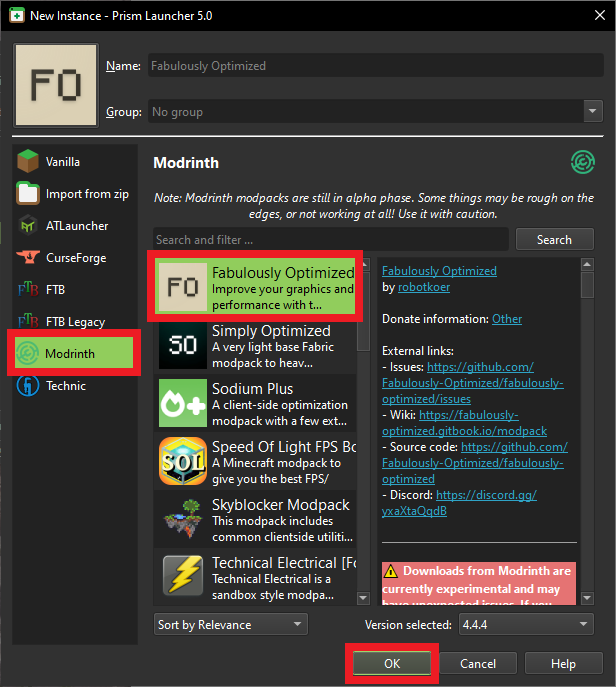616x687 pixels.
Task: Select the FTB Legacy icon
Action: (x=28, y=322)
